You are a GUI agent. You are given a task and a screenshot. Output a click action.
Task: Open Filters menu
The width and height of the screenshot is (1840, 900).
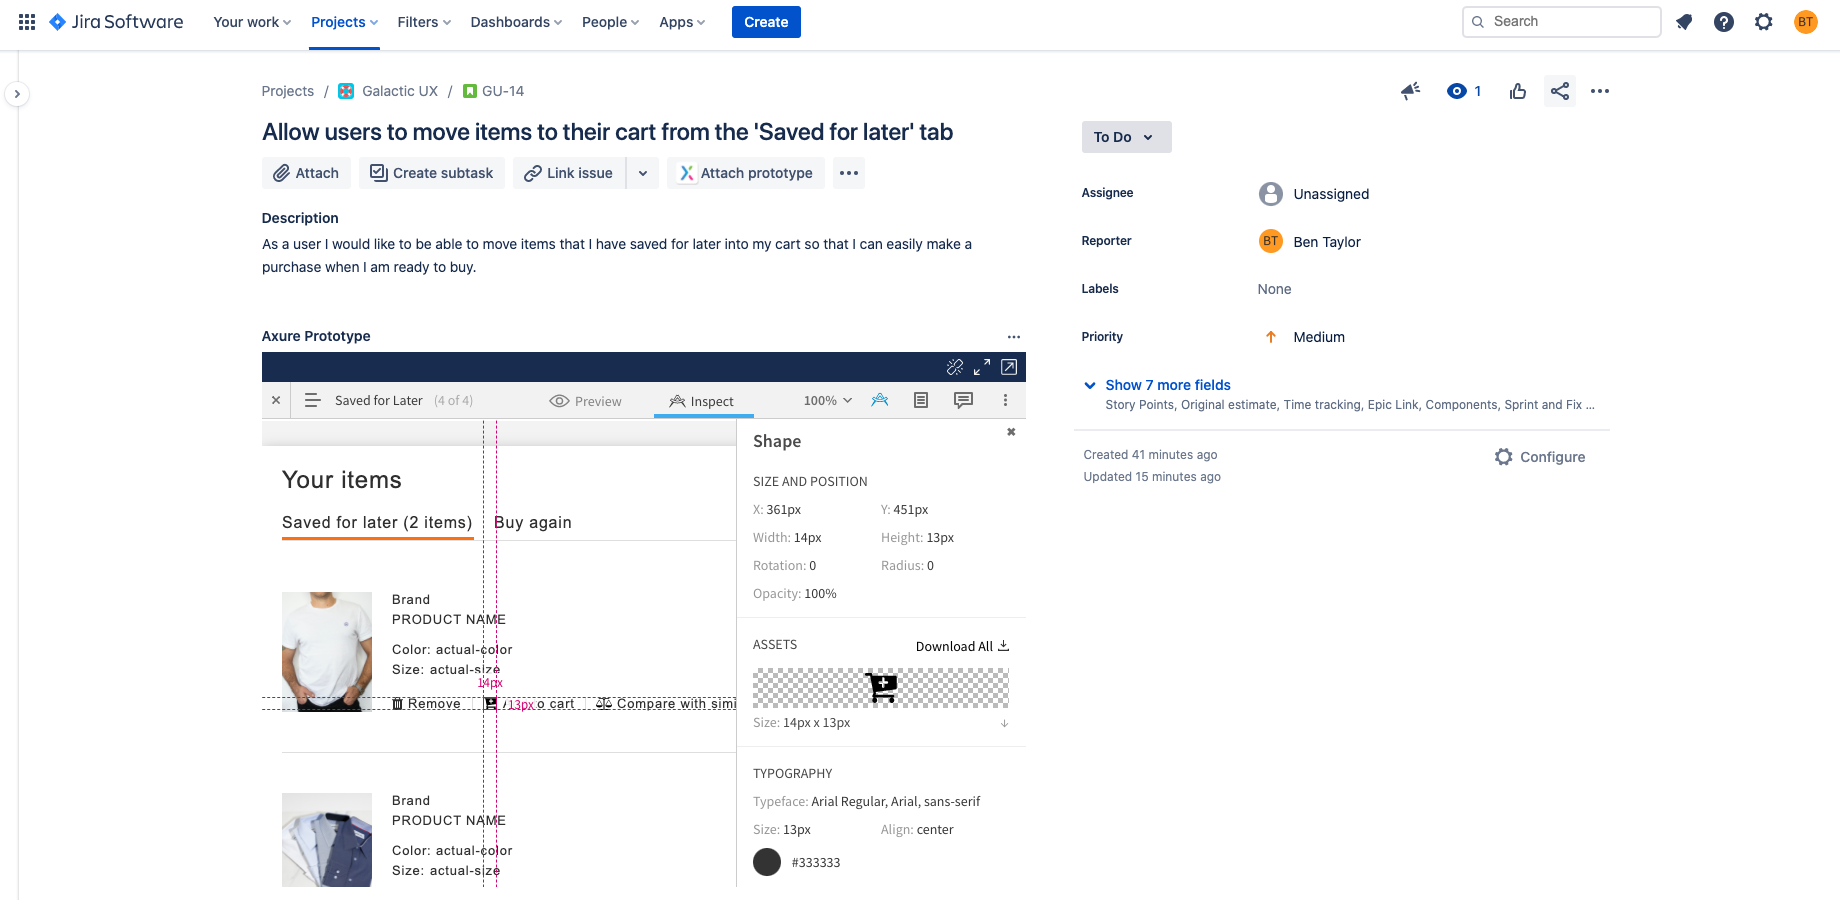[424, 22]
